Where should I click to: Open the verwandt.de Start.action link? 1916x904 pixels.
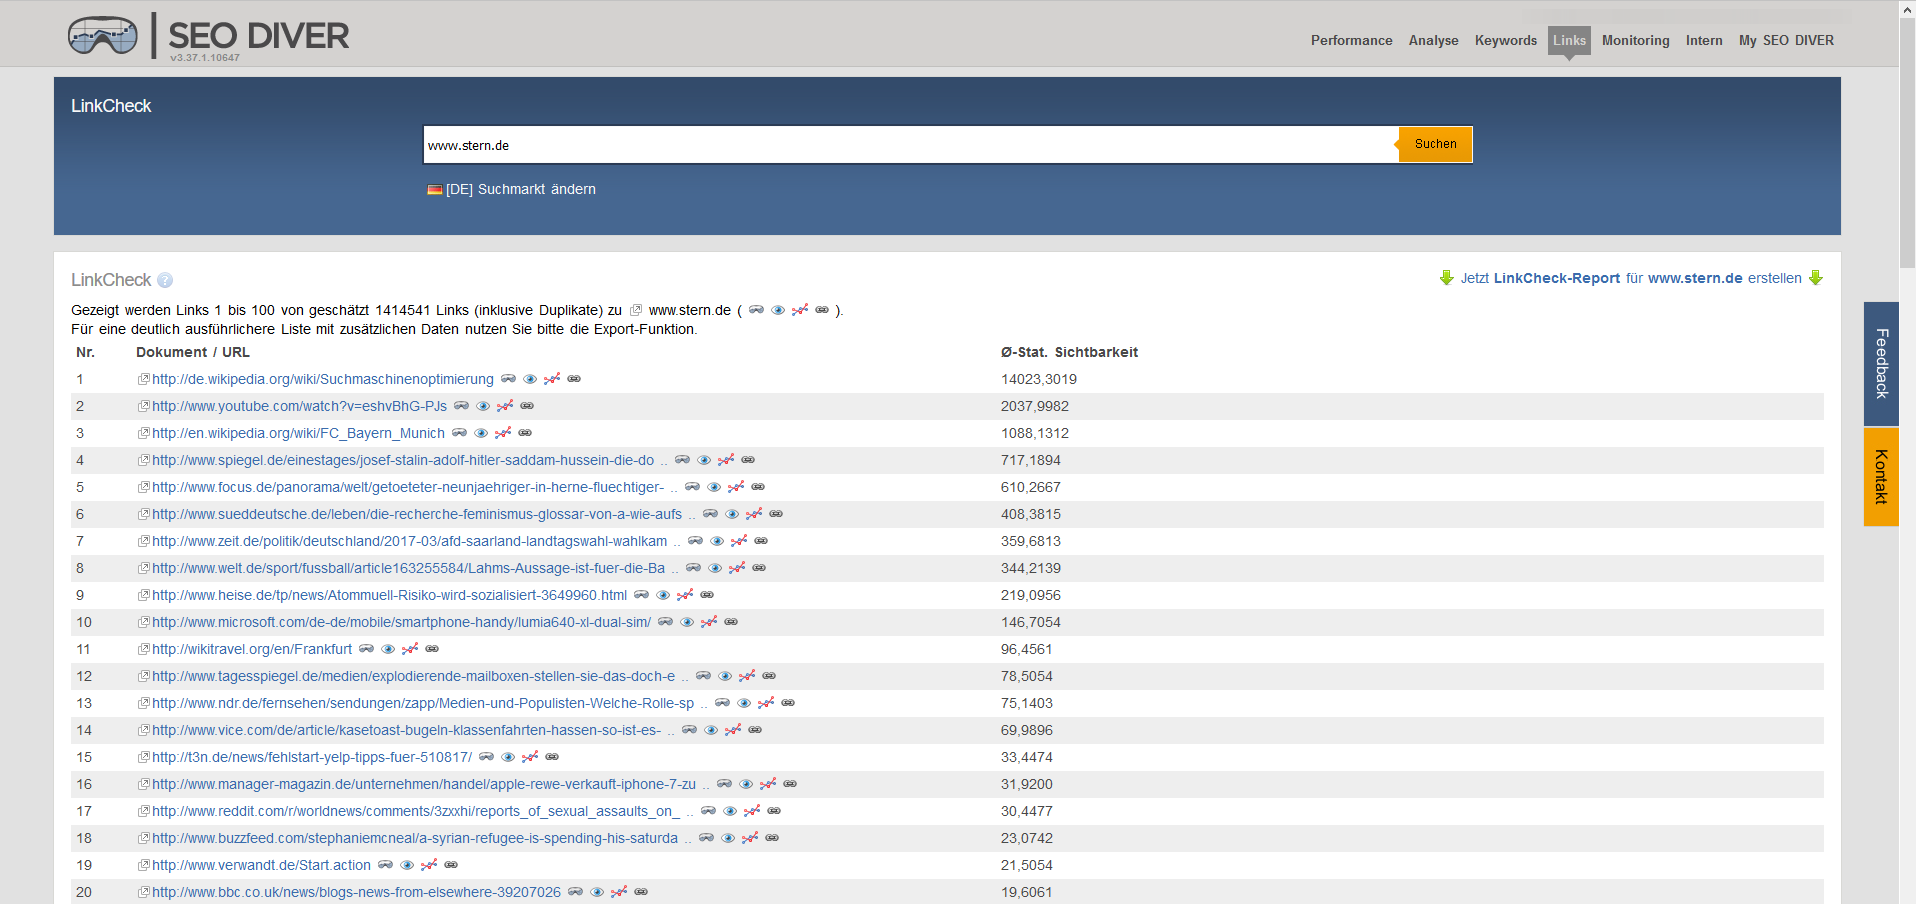click(261, 865)
